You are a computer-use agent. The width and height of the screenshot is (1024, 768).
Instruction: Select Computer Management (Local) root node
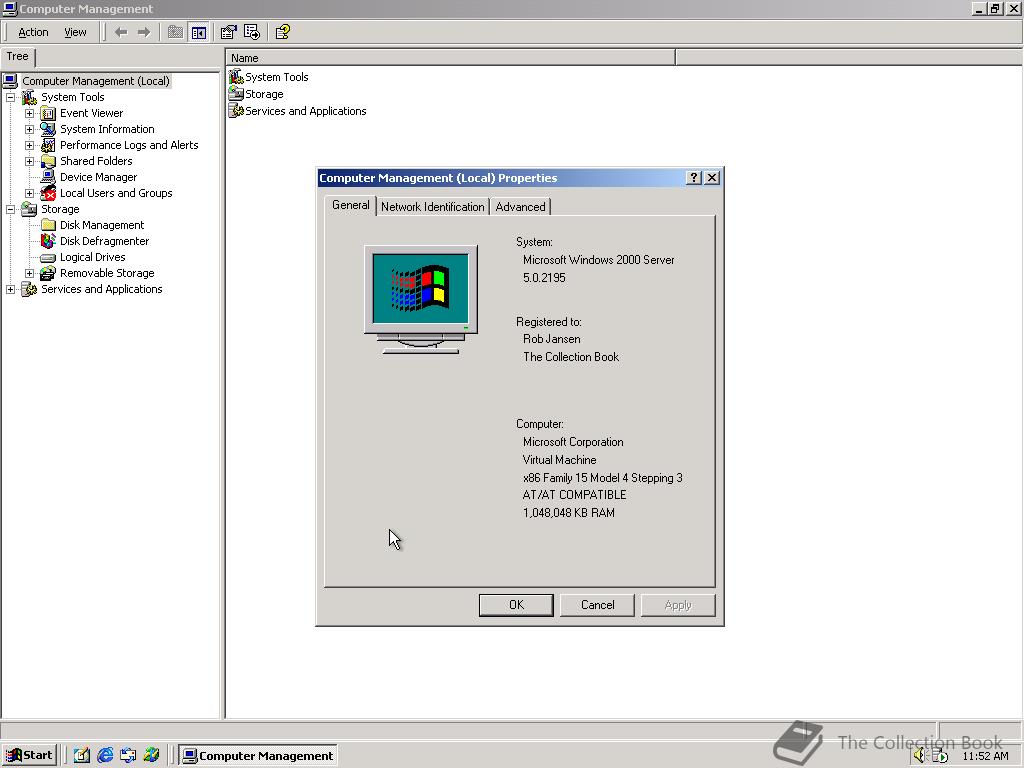(x=96, y=81)
